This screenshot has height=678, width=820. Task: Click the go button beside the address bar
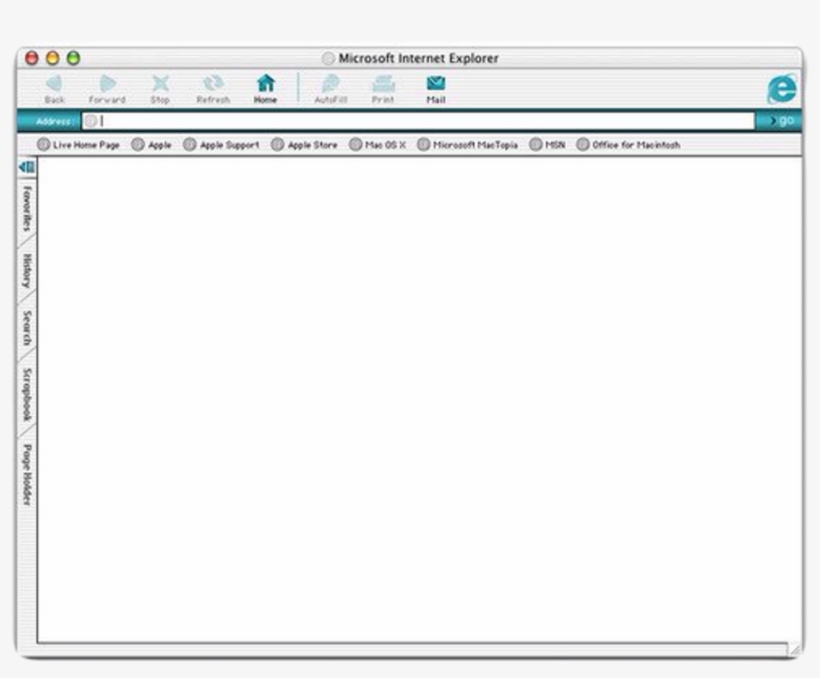(x=781, y=121)
